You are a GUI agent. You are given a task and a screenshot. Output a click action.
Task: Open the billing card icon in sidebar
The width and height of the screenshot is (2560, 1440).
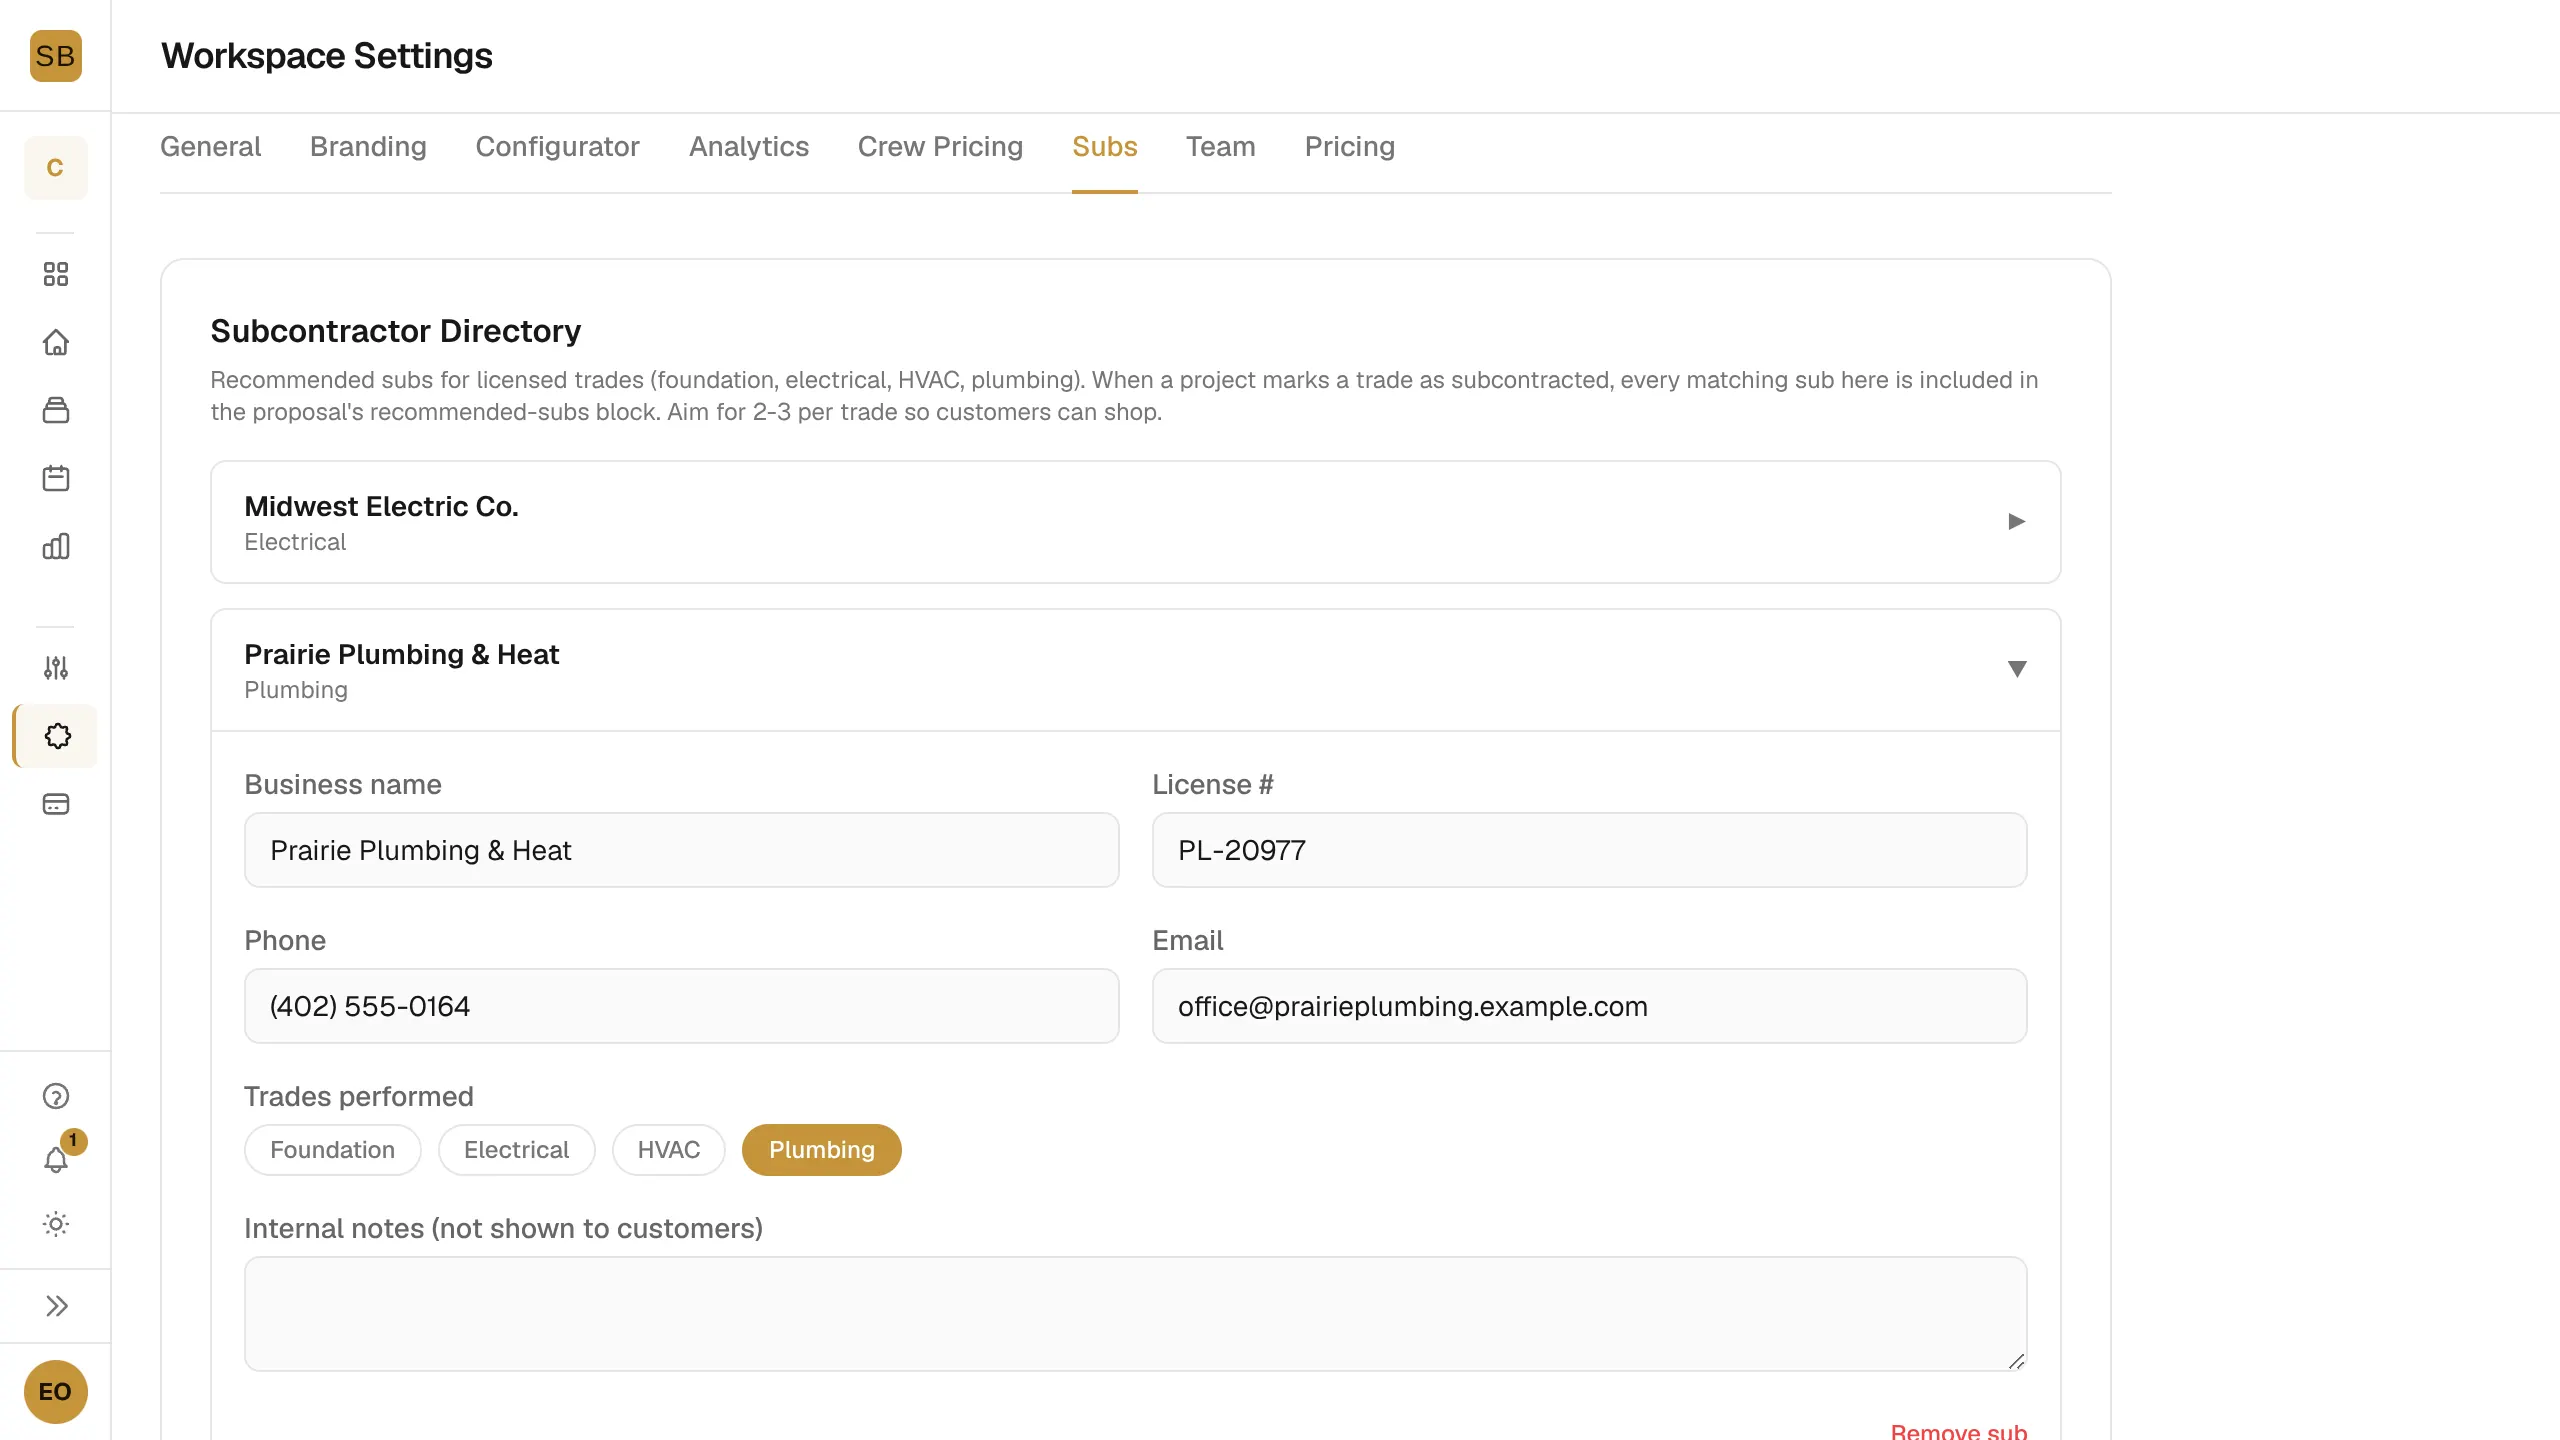[56, 804]
